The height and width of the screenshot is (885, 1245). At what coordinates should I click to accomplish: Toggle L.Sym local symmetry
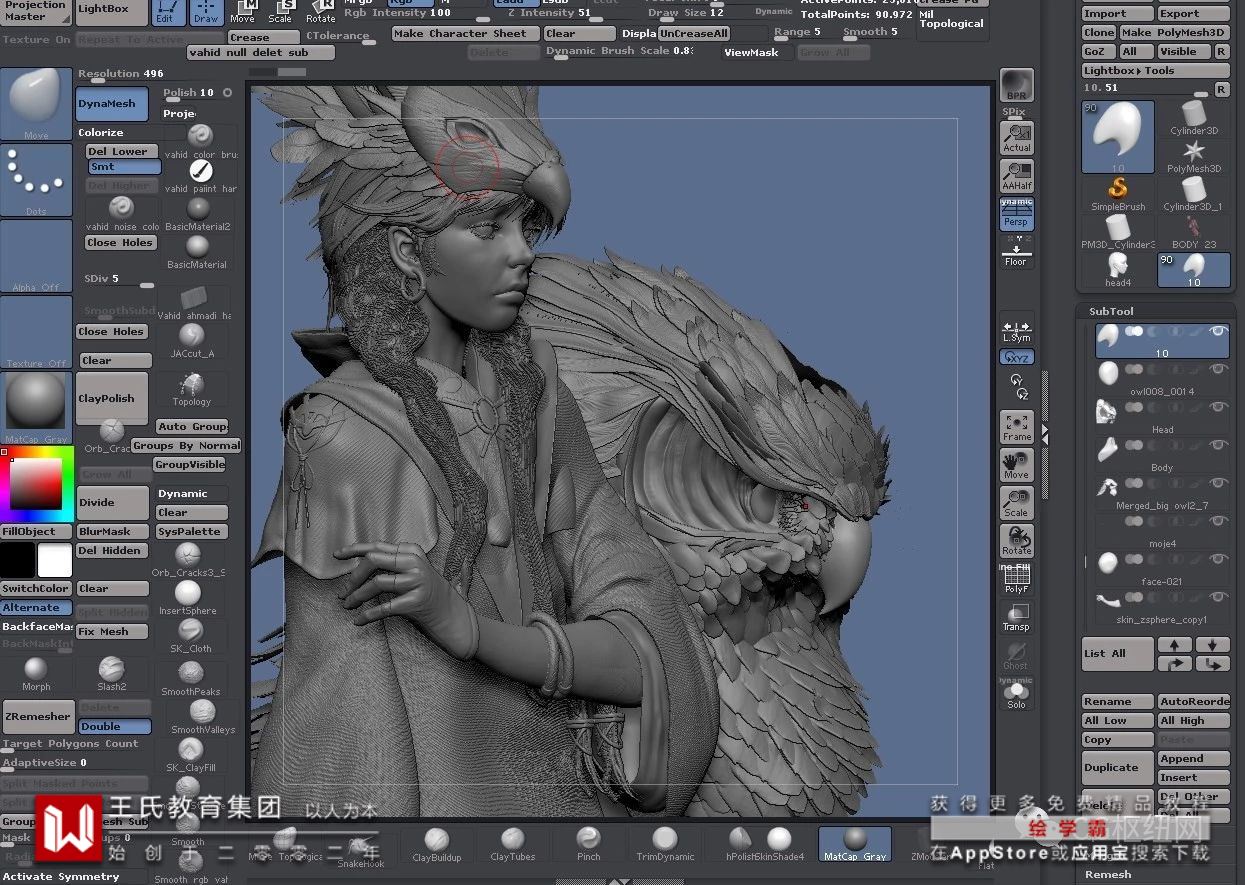coord(1017,331)
